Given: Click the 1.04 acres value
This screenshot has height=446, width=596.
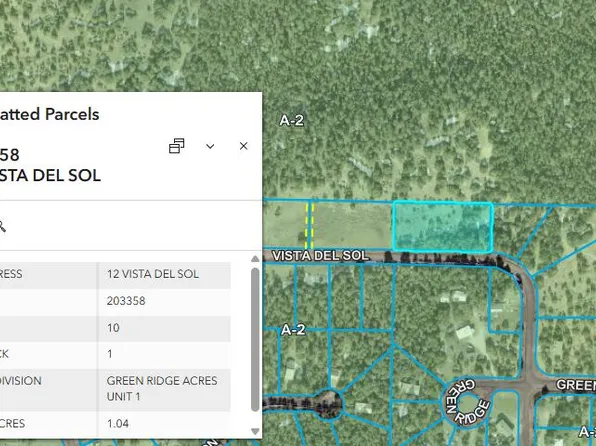Looking at the screenshot, I should [x=118, y=424].
